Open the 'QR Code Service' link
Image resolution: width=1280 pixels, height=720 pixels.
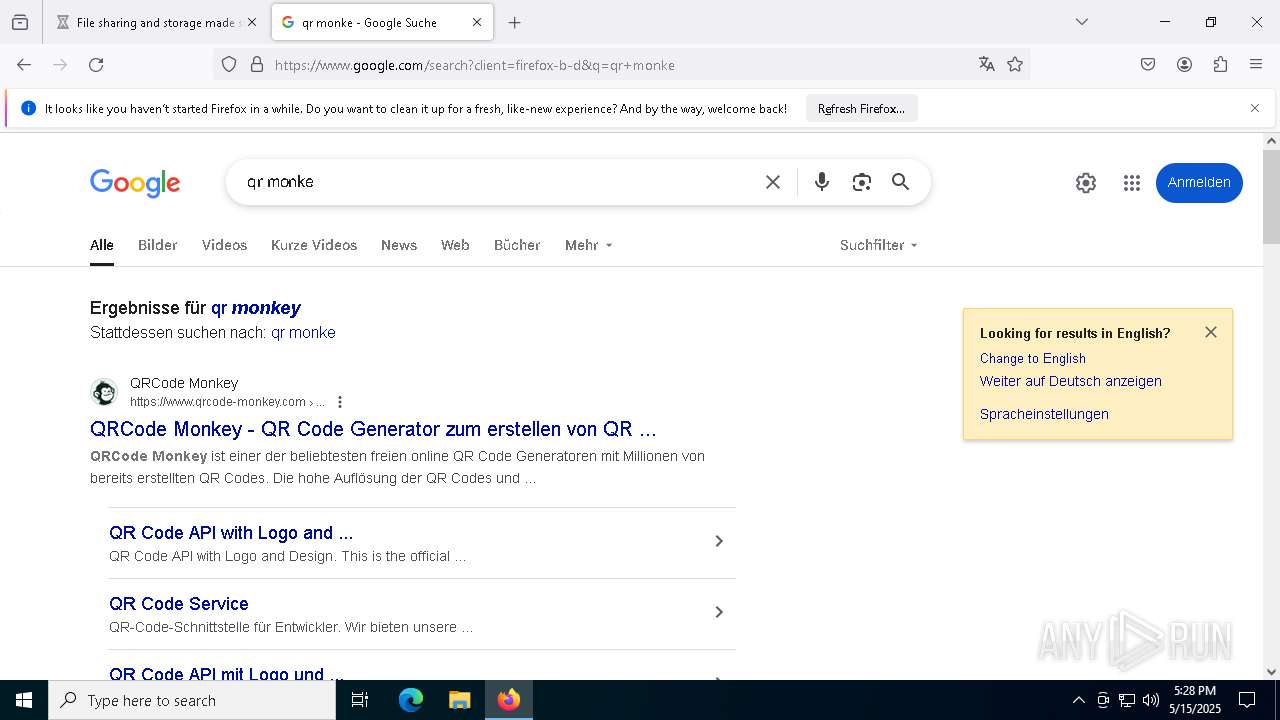pyautogui.click(x=179, y=604)
